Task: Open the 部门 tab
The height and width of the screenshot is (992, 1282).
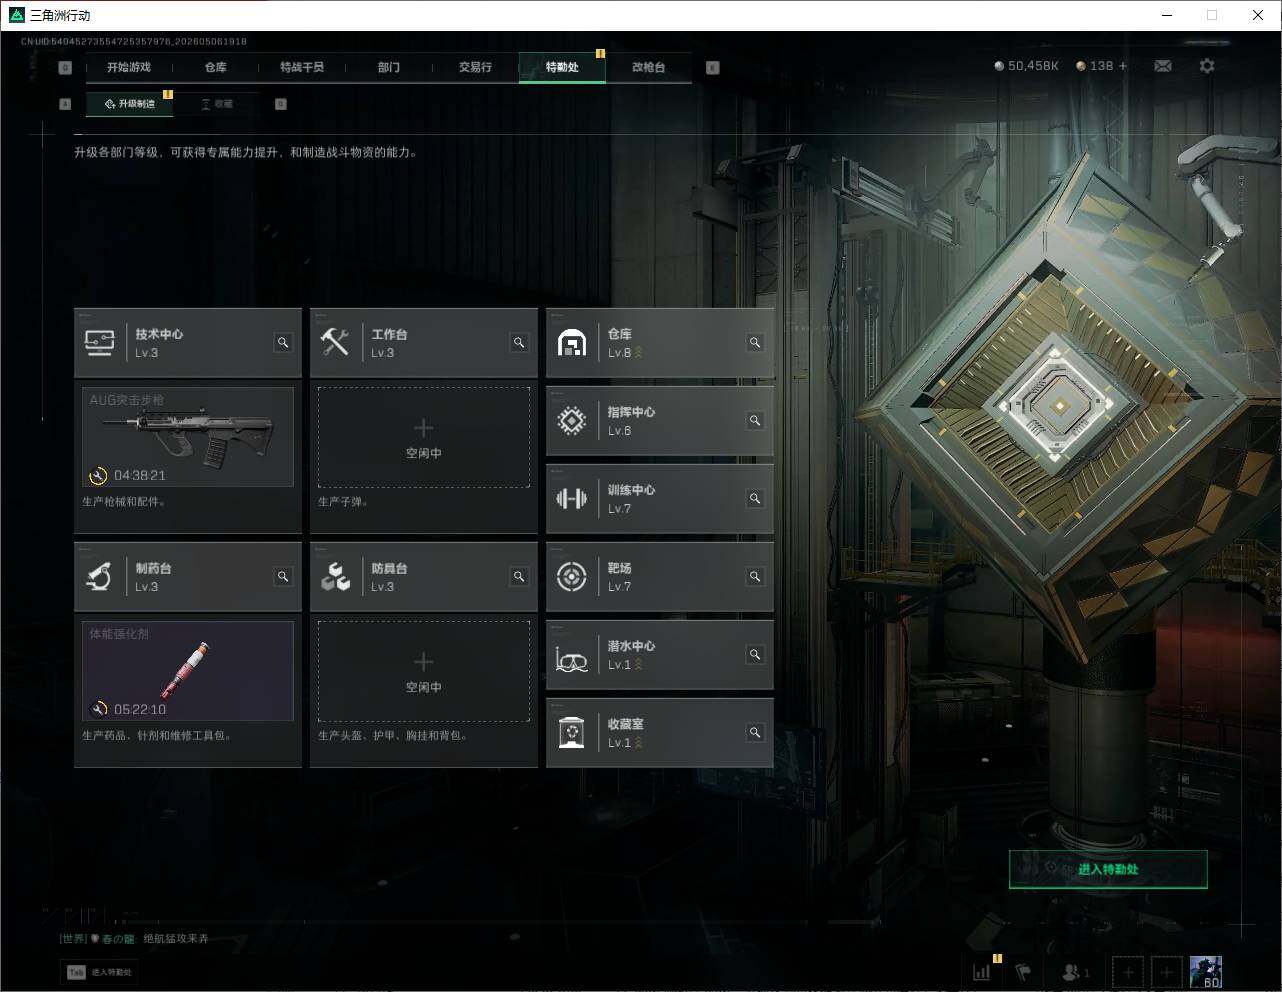Action: (389, 67)
